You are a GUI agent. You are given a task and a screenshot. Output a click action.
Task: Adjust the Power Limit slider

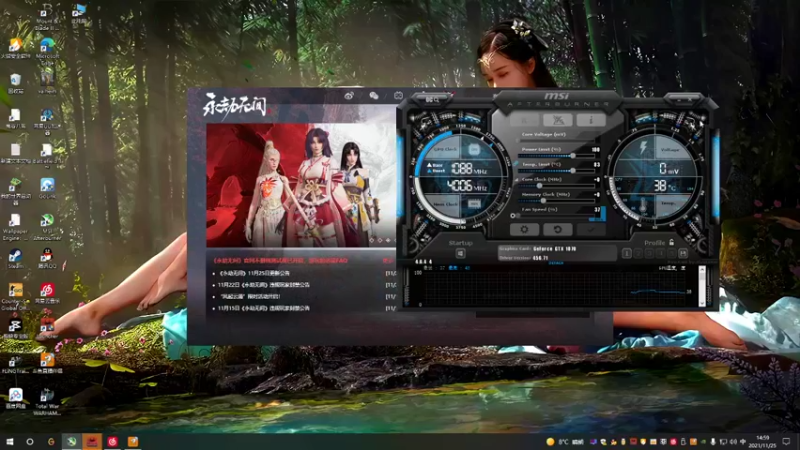coord(555,156)
